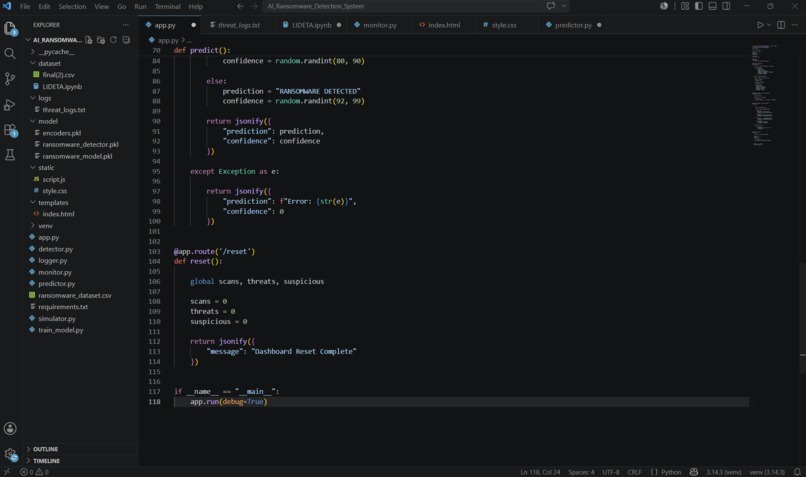Viewport: 806px width, 477px height.
Task: Open ransomware_detector.pkl file
Action: pyautogui.click(x=80, y=144)
